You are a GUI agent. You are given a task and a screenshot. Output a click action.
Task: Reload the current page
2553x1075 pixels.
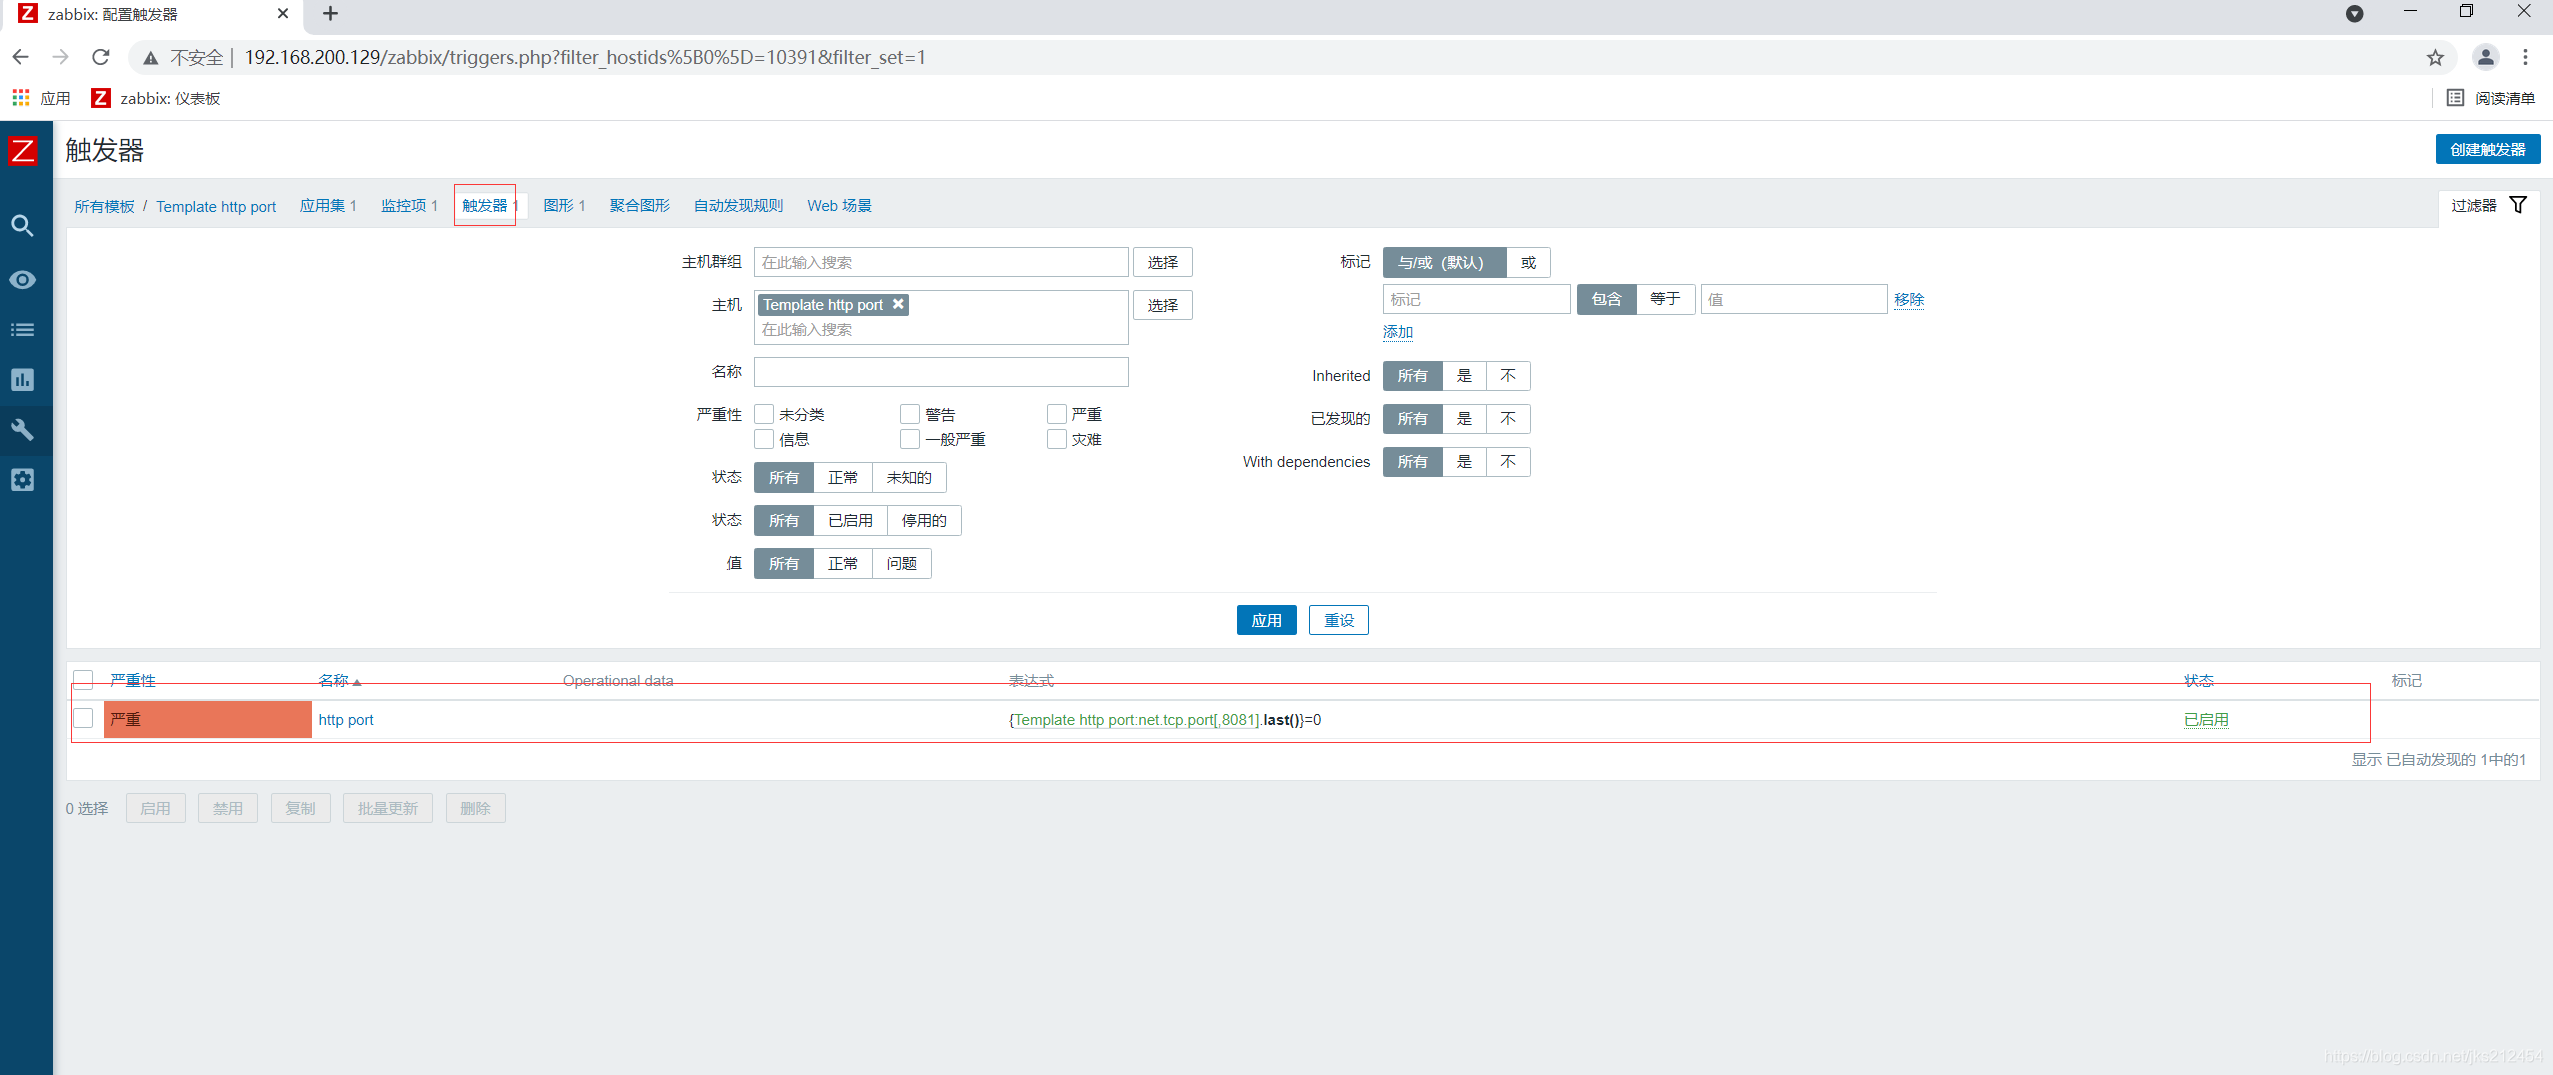[x=101, y=57]
